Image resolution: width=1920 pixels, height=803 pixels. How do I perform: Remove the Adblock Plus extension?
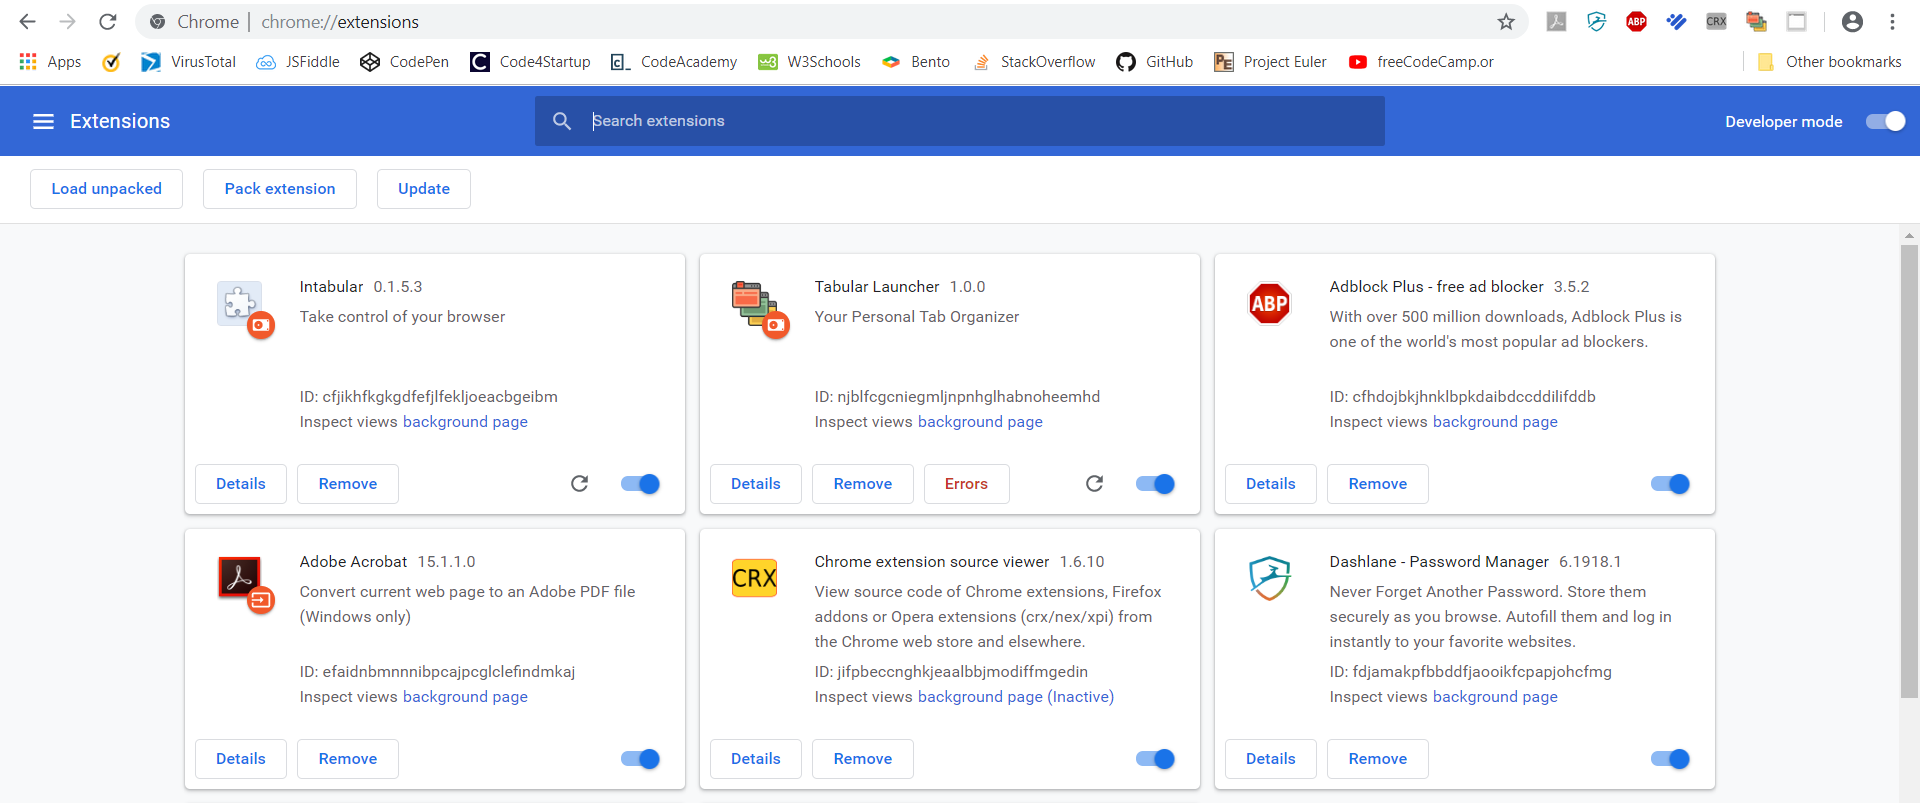[1378, 484]
